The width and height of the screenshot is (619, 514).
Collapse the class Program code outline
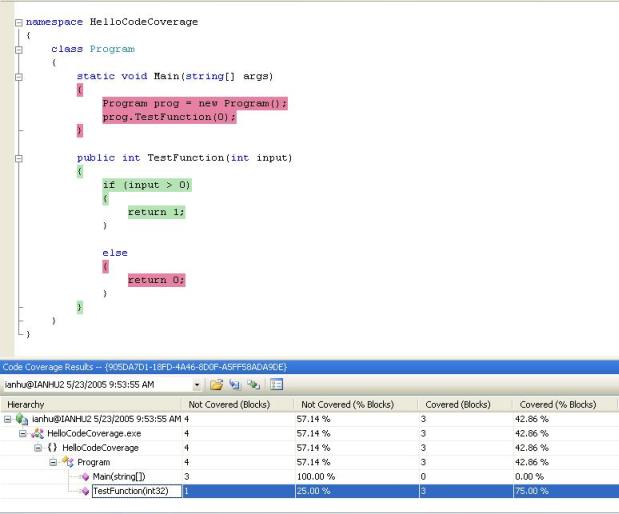point(19,50)
